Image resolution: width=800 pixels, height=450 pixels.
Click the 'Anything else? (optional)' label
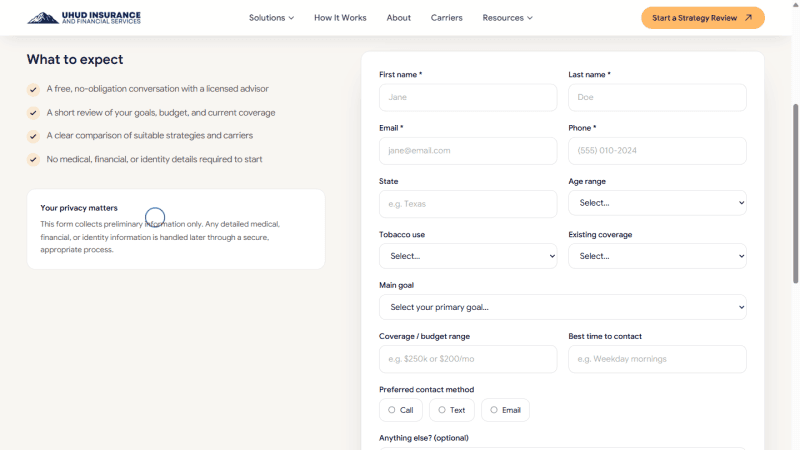pyautogui.click(x=423, y=438)
